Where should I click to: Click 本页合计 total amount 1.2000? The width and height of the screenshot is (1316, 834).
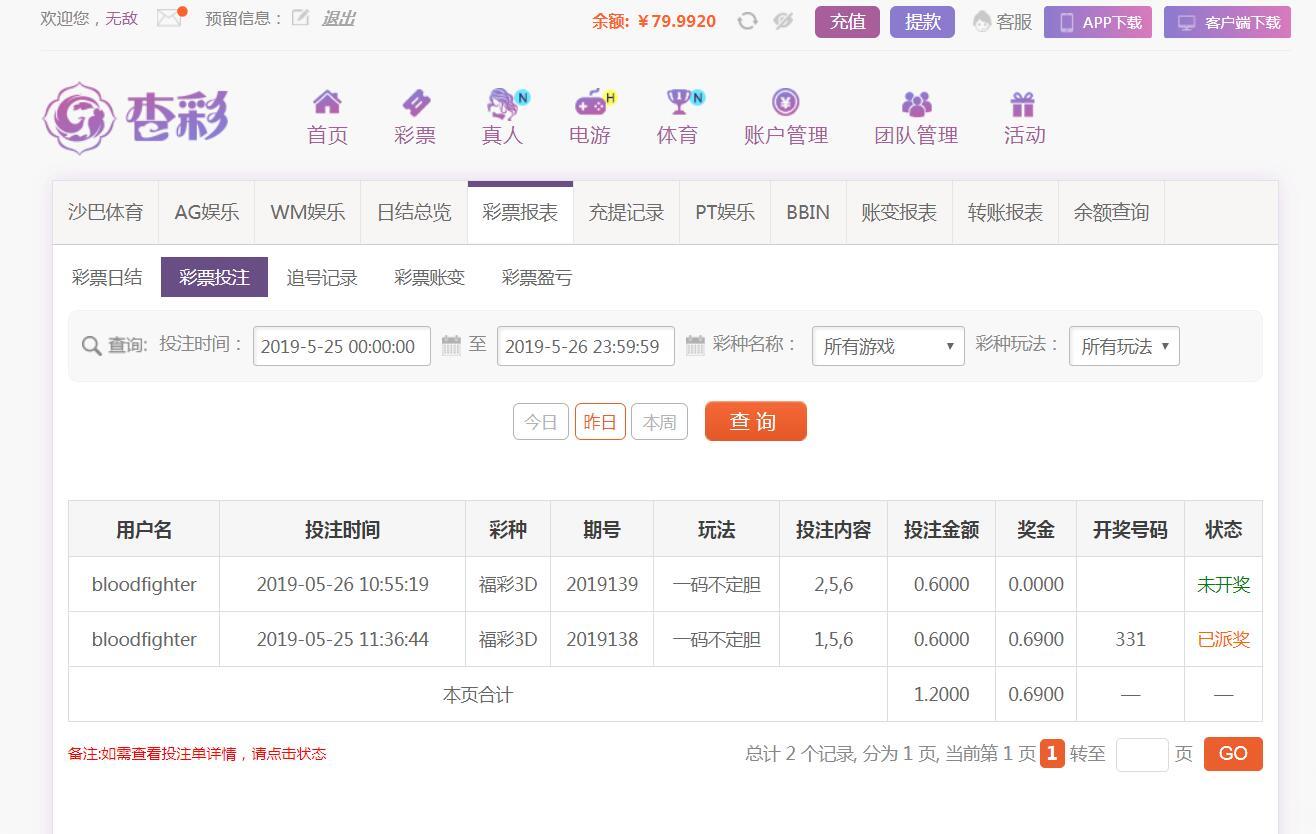coord(941,695)
